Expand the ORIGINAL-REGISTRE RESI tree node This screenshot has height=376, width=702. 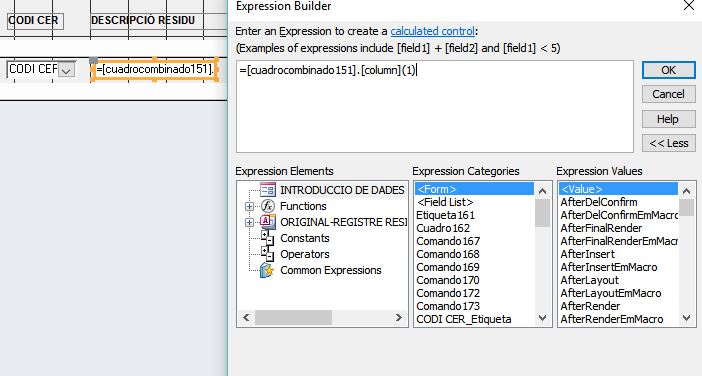click(x=249, y=222)
